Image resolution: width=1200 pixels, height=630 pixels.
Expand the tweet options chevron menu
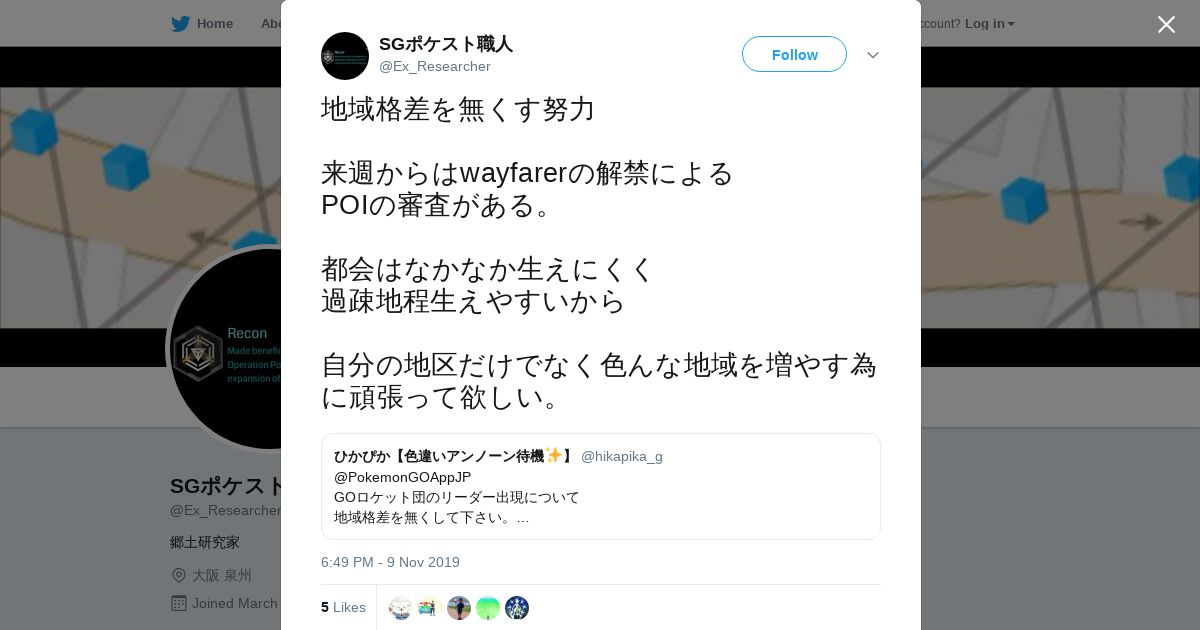tap(873, 55)
